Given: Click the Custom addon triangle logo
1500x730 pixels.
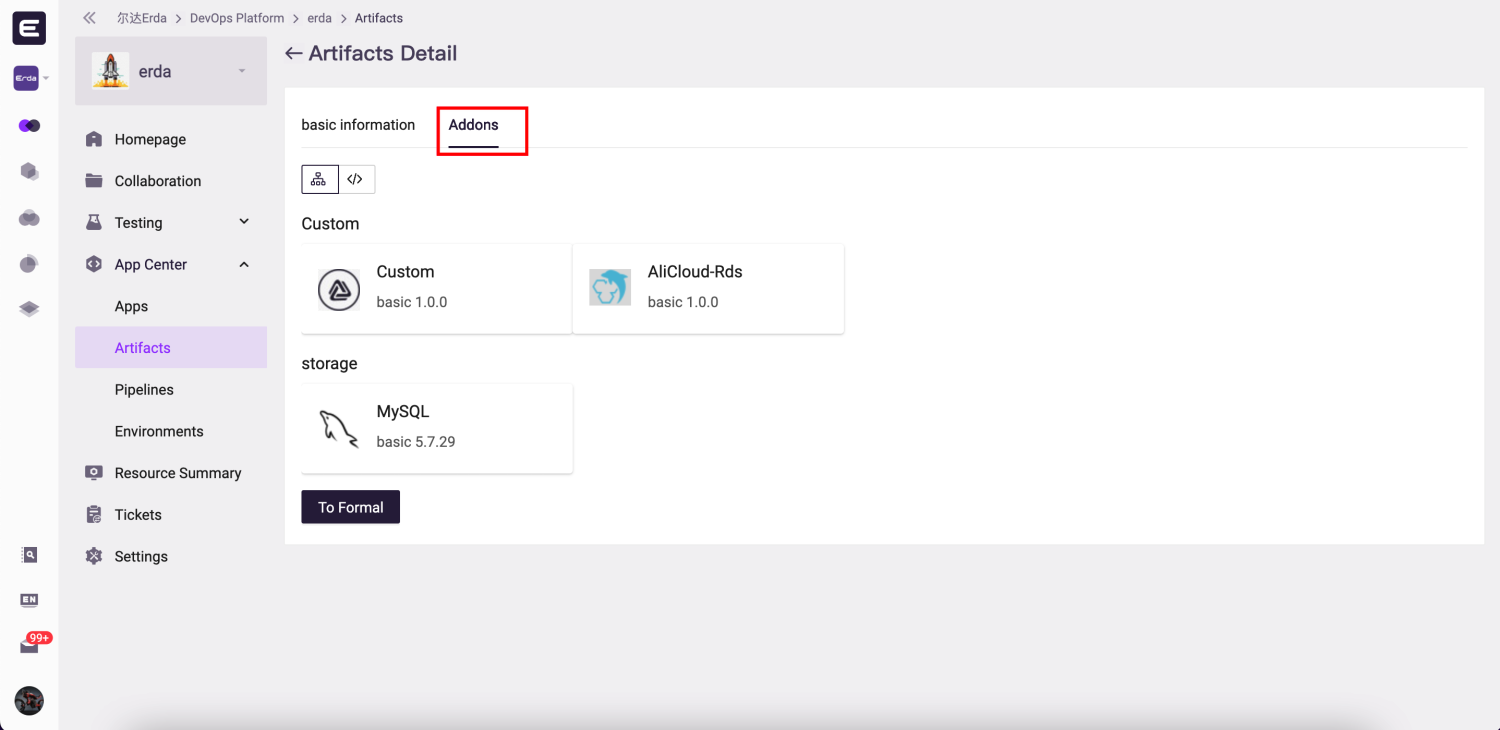Looking at the screenshot, I should [339, 290].
